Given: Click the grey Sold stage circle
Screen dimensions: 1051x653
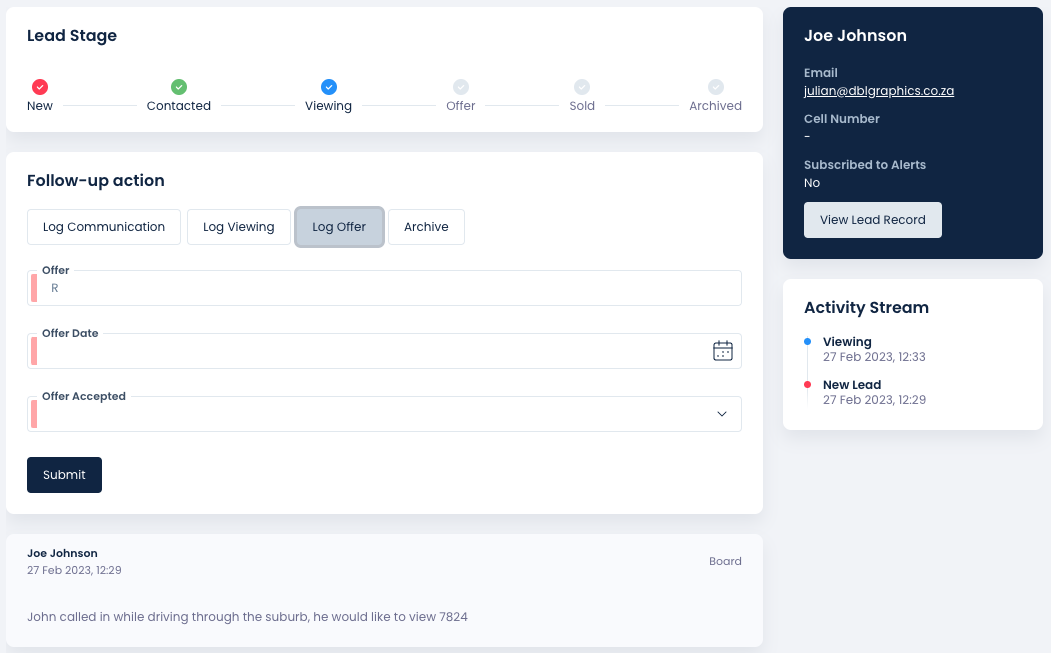Looking at the screenshot, I should [582, 87].
